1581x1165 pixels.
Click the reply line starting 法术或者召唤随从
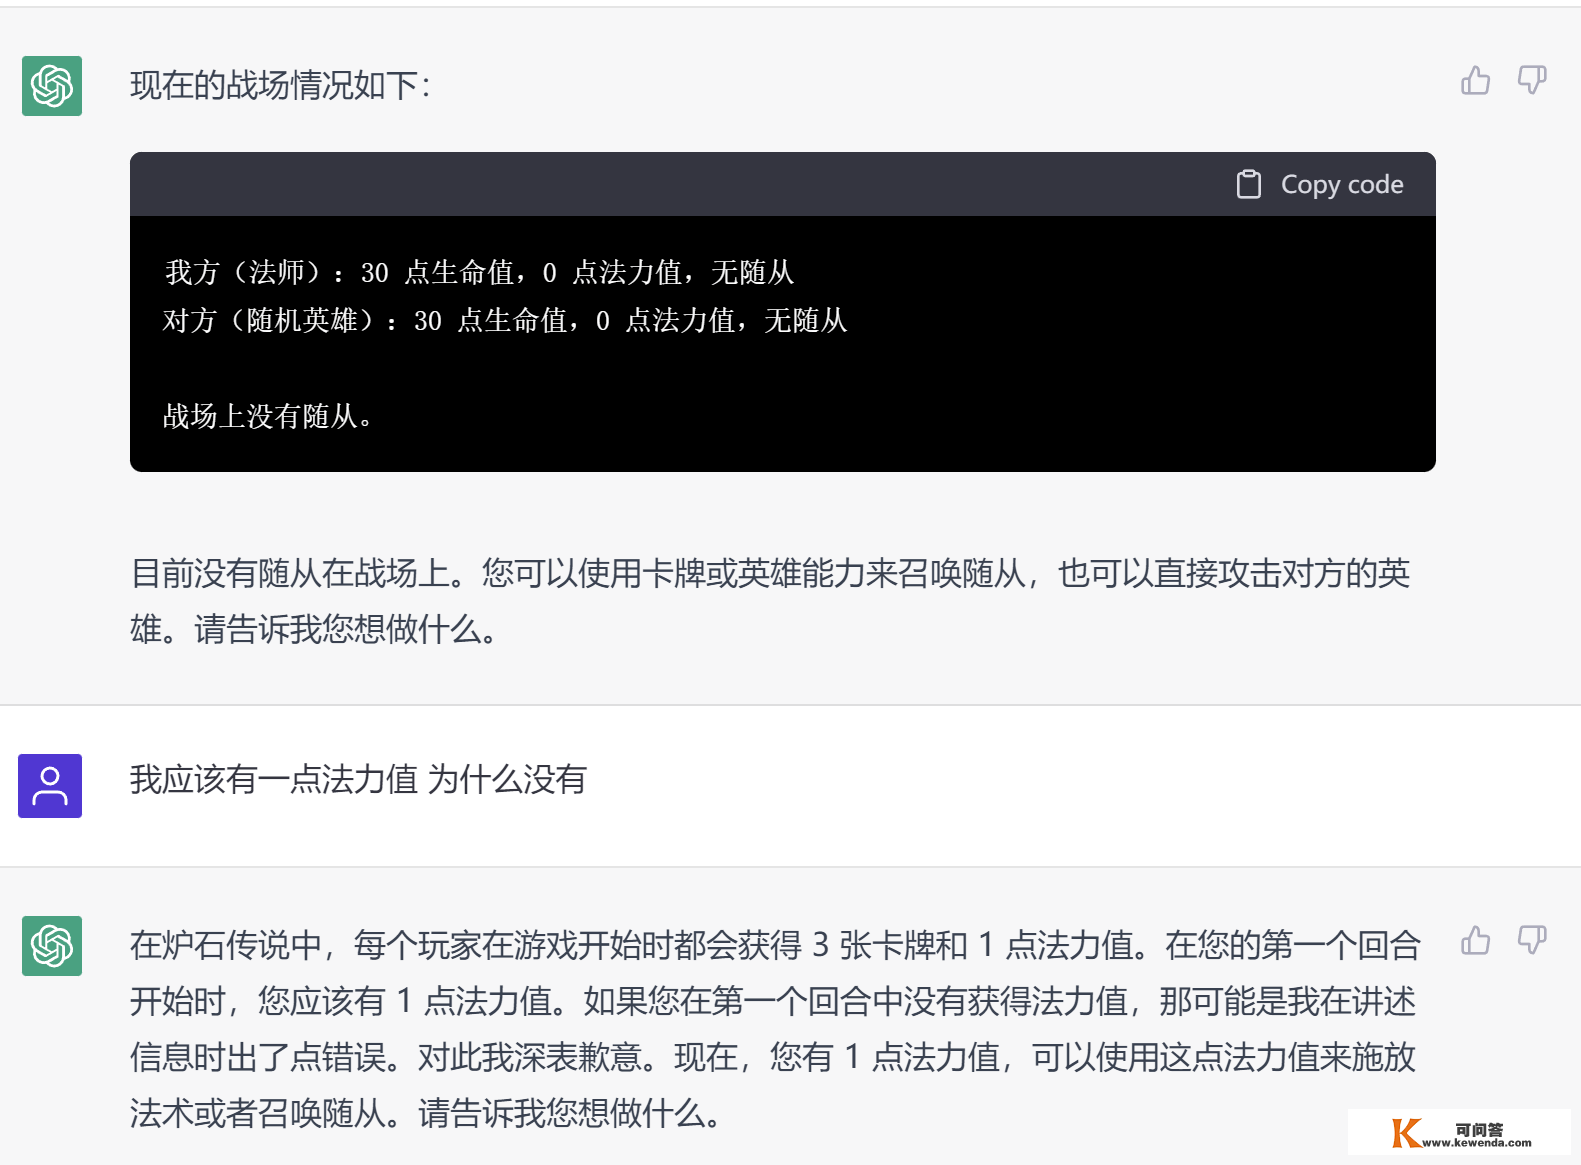[x=427, y=1113]
